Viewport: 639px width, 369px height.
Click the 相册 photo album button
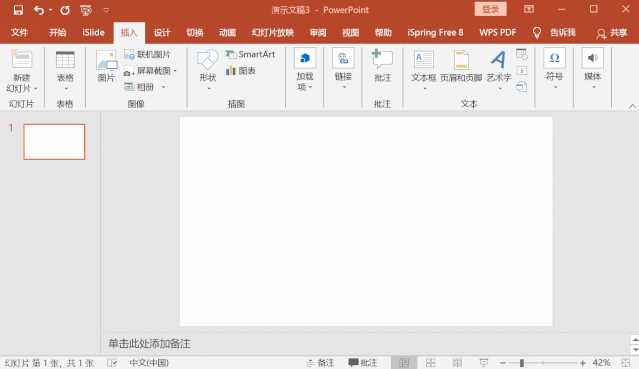coord(140,87)
